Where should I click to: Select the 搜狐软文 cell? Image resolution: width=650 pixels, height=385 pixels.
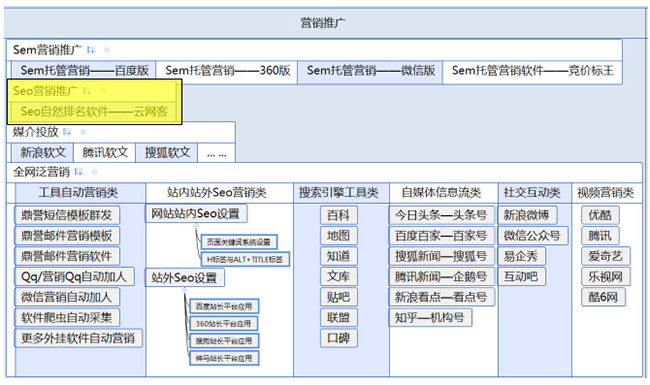click(x=167, y=153)
